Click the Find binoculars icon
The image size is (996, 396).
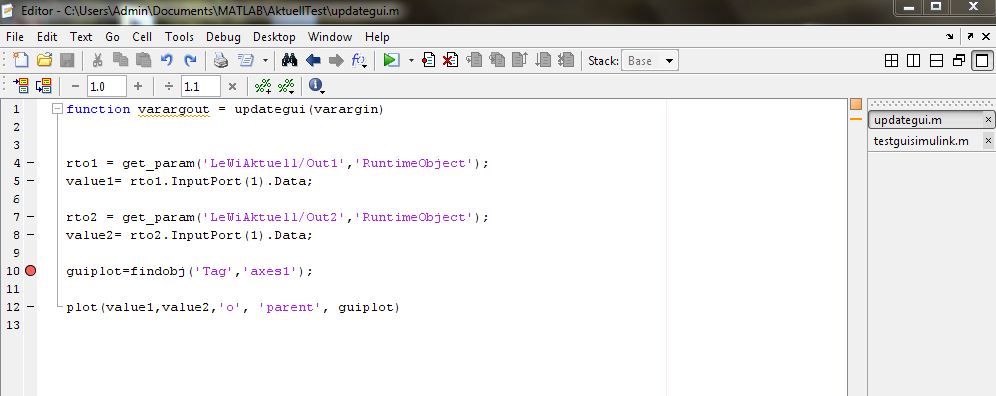click(290, 60)
